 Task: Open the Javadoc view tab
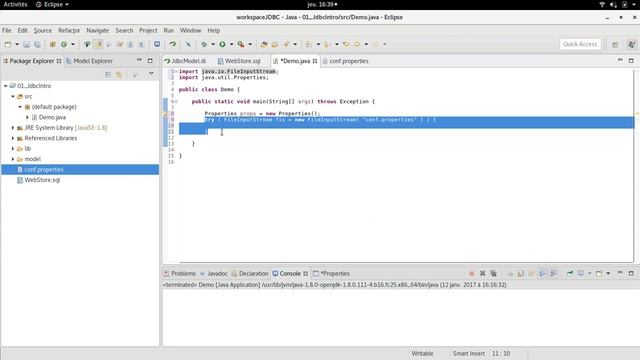[213, 273]
